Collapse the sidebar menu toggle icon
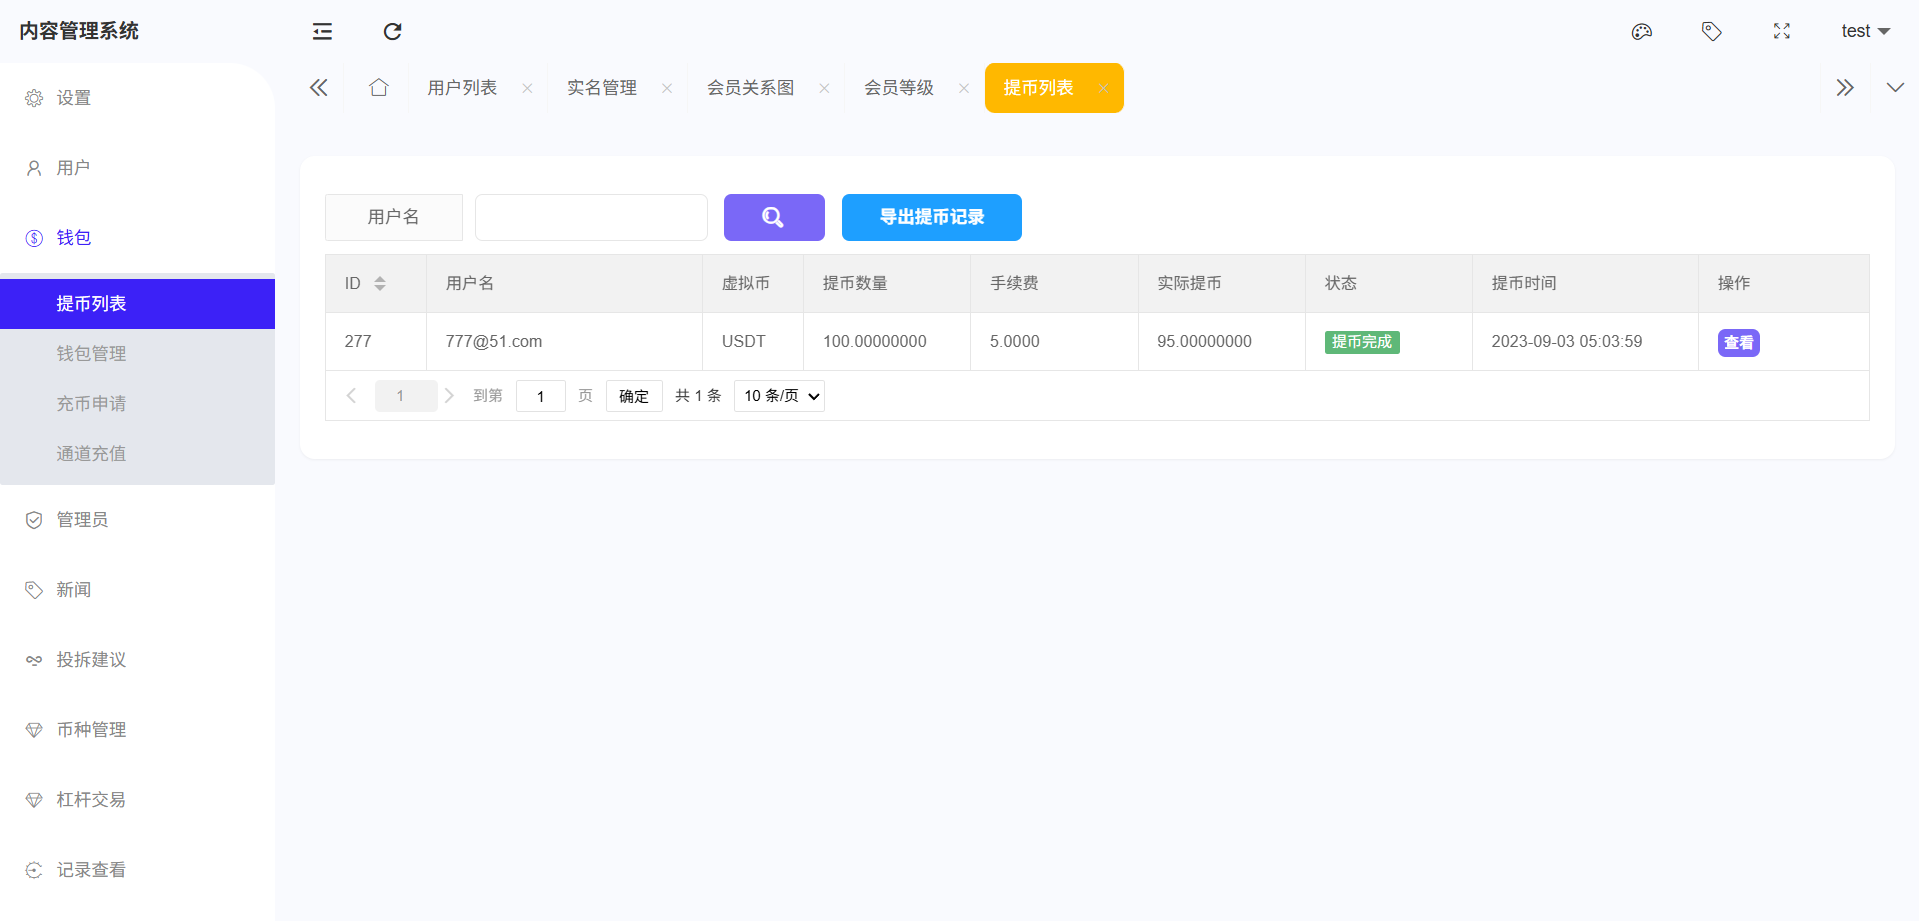Image resolution: width=1919 pixels, height=921 pixels. click(322, 32)
